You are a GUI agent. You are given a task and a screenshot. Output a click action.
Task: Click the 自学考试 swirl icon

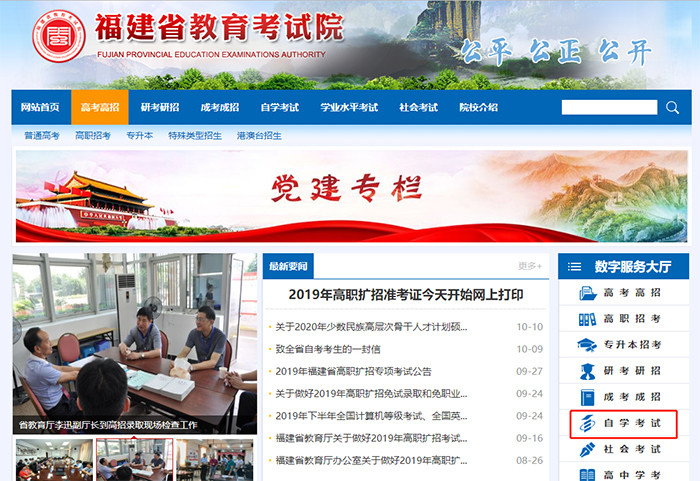(x=587, y=424)
